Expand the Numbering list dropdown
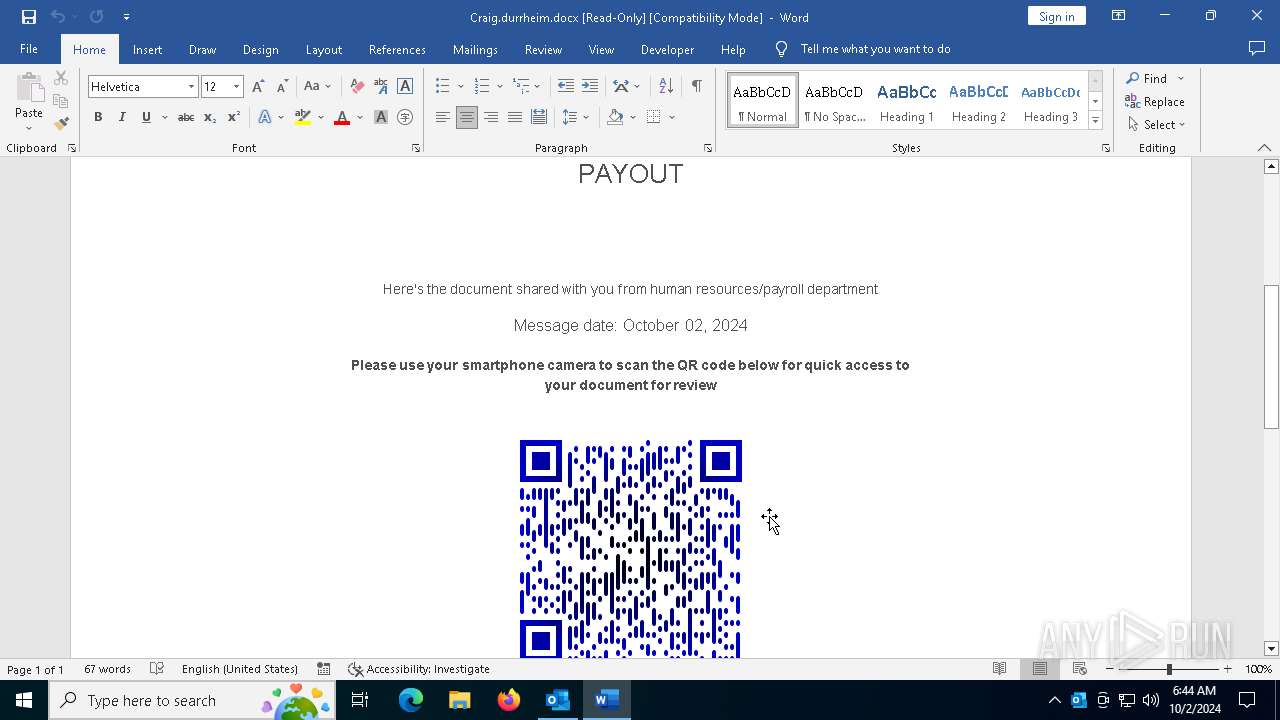Image resolution: width=1280 pixels, height=720 pixels. tap(499, 87)
